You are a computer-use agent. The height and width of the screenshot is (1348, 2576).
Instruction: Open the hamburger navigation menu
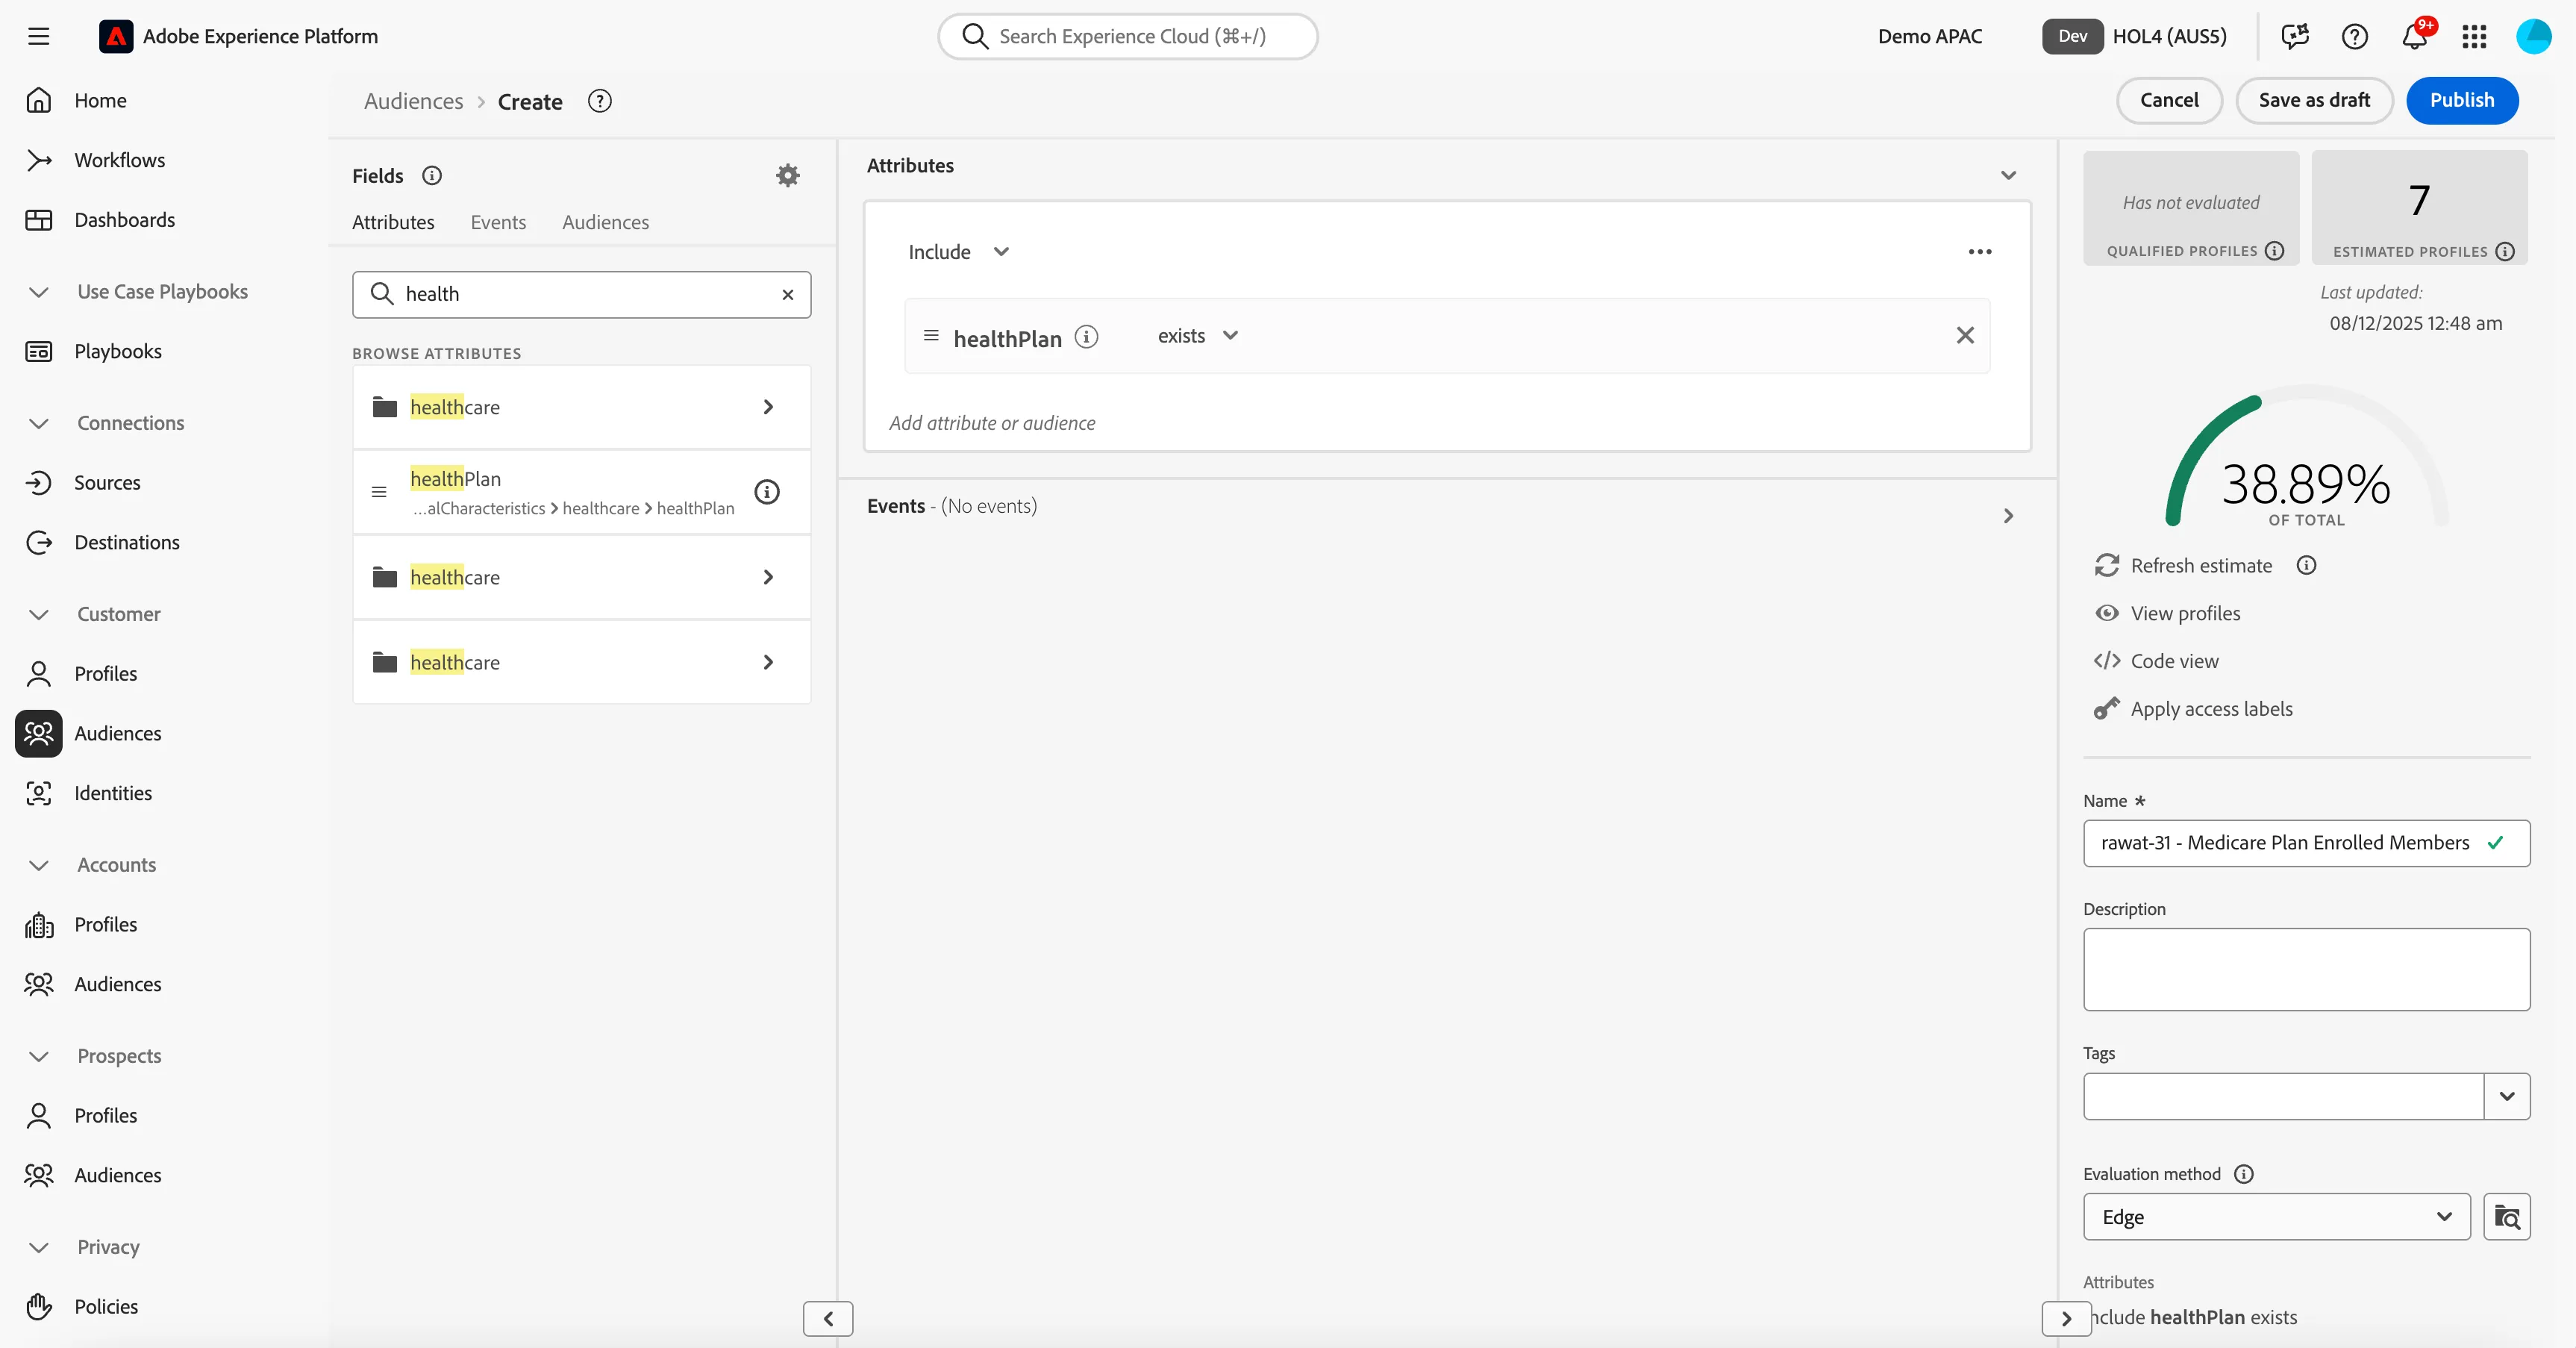point(39,36)
